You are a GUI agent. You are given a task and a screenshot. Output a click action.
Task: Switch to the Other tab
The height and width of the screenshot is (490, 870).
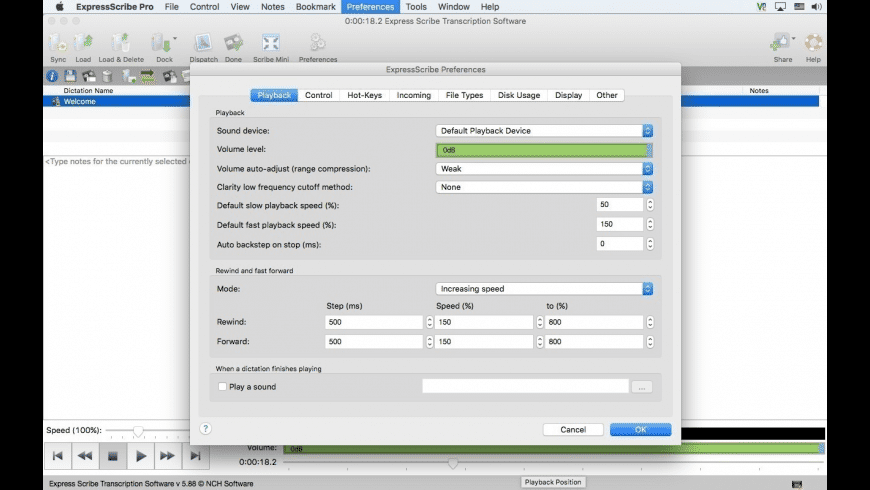click(x=607, y=95)
